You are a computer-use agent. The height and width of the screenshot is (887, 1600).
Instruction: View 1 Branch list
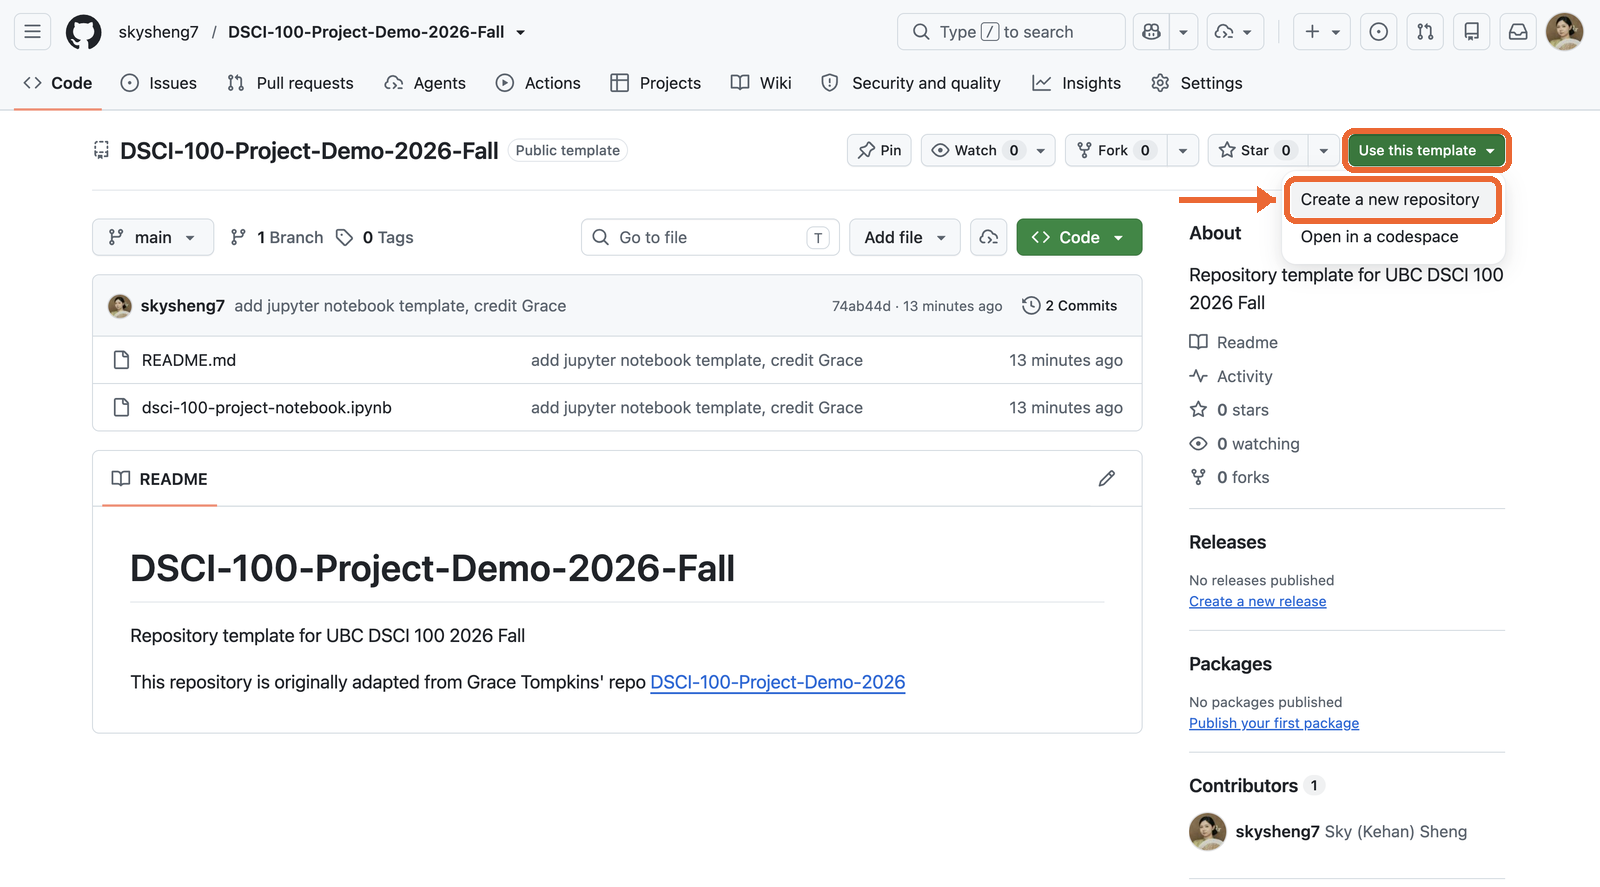click(x=277, y=237)
